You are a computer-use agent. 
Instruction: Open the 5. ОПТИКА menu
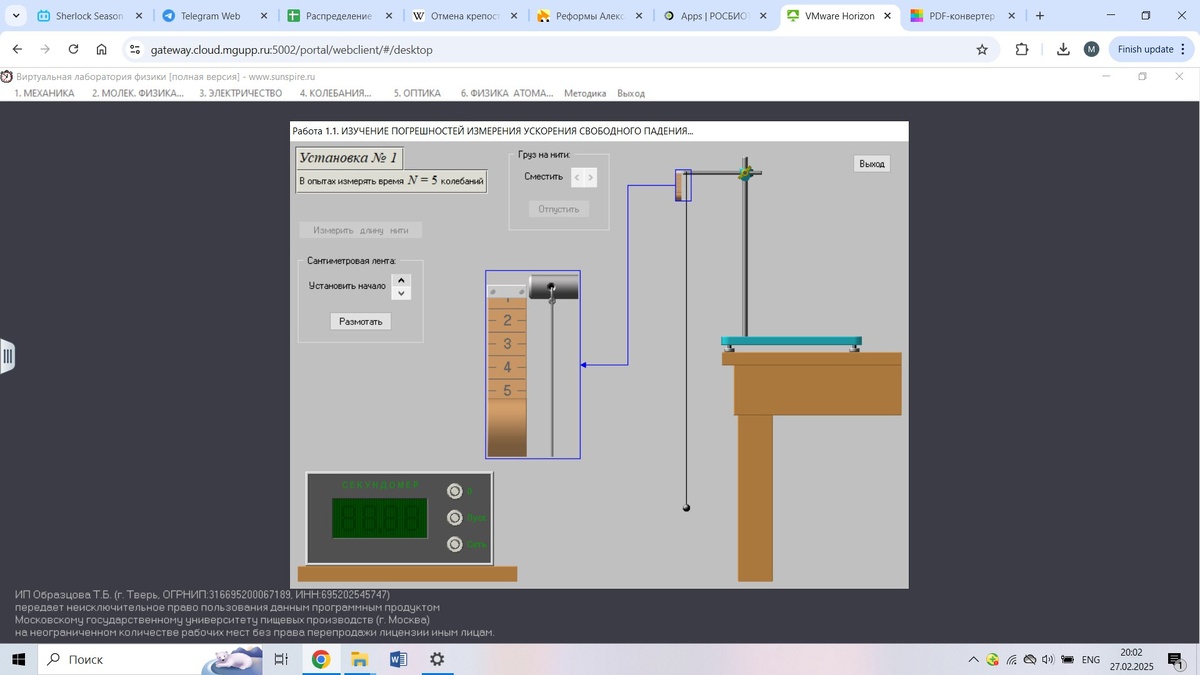(417, 93)
